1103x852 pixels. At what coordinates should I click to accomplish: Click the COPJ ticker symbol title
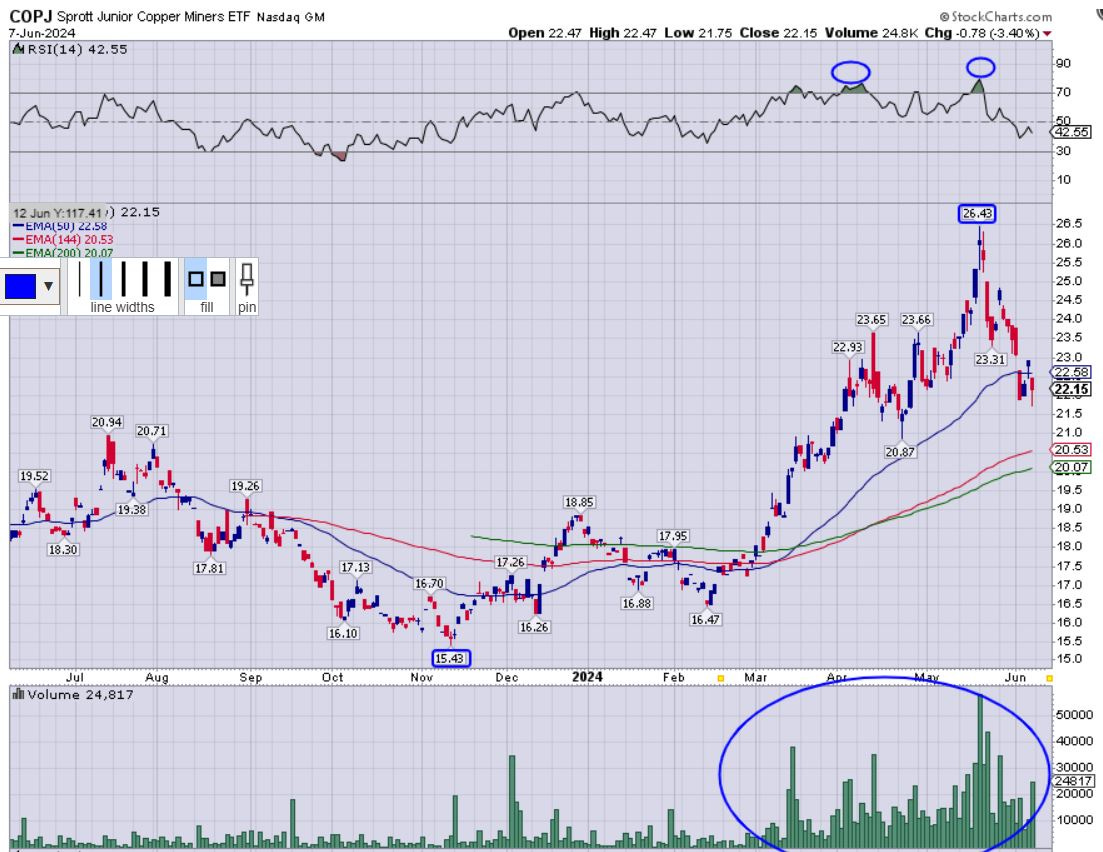coord(30,16)
